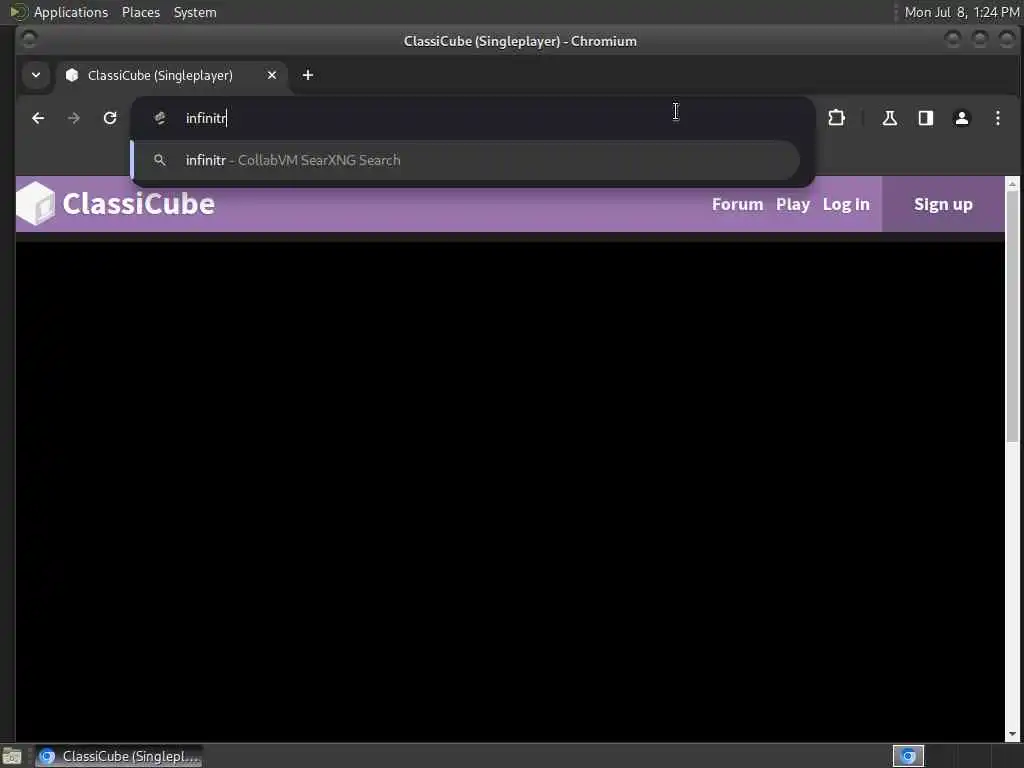Open the profile avatar menu
1024x768 pixels.
(x=961, y=118)
